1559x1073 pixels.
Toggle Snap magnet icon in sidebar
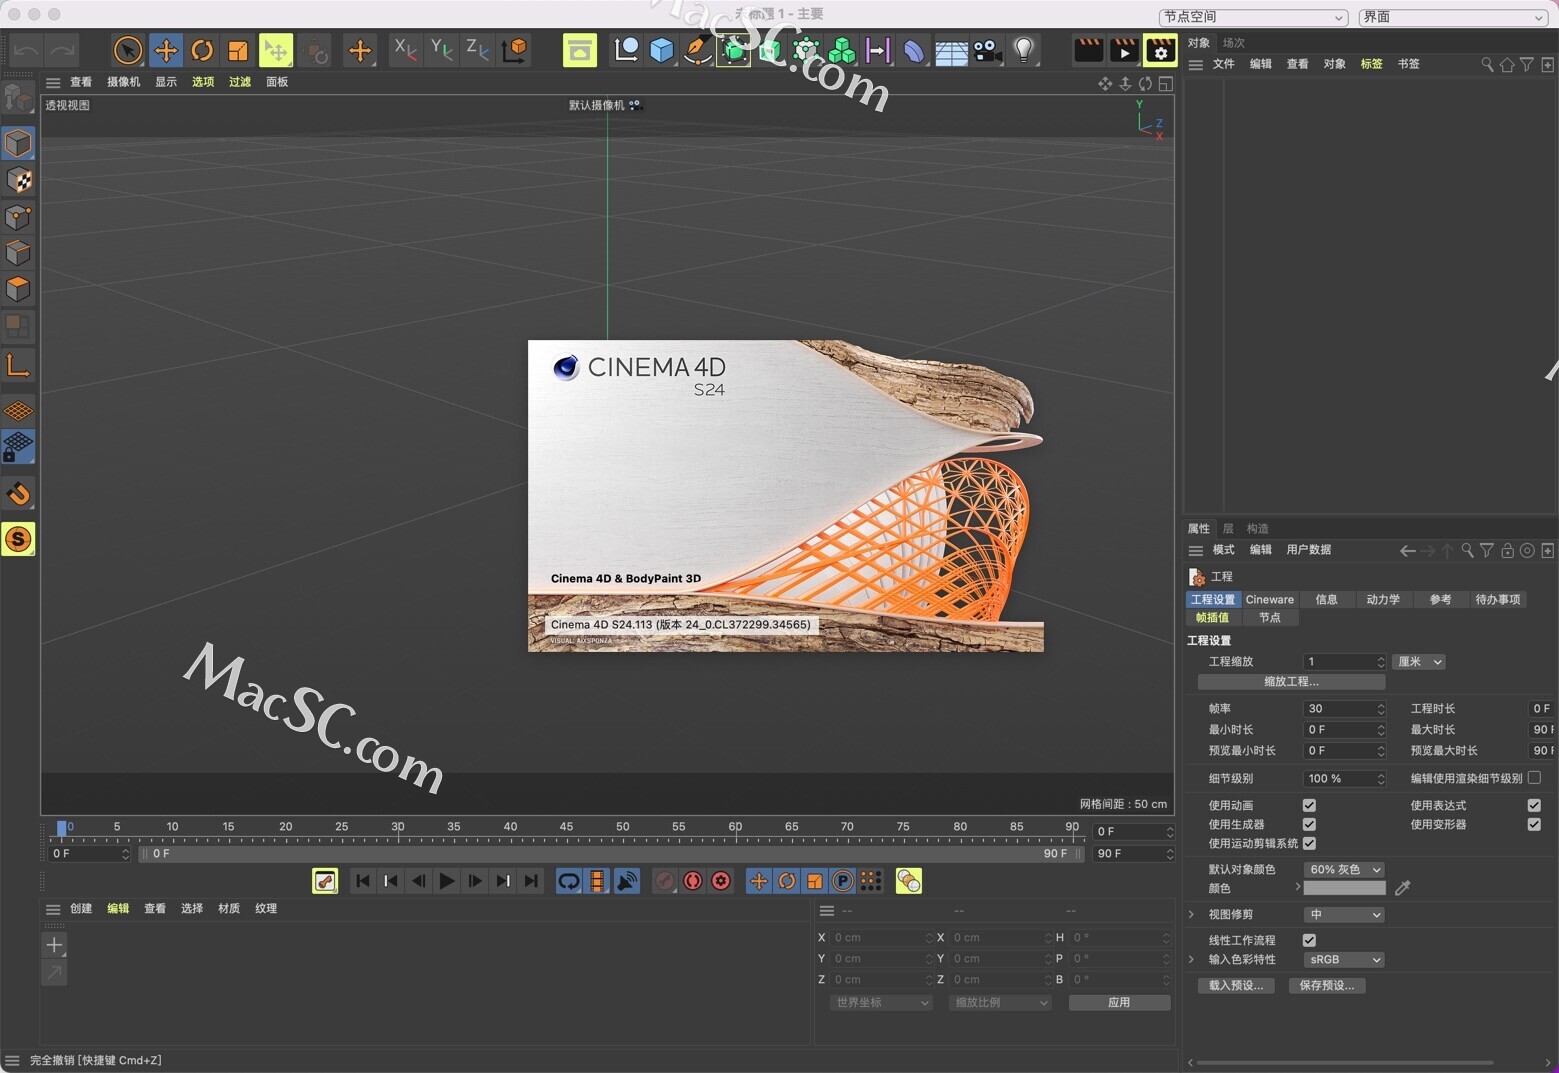18,493
